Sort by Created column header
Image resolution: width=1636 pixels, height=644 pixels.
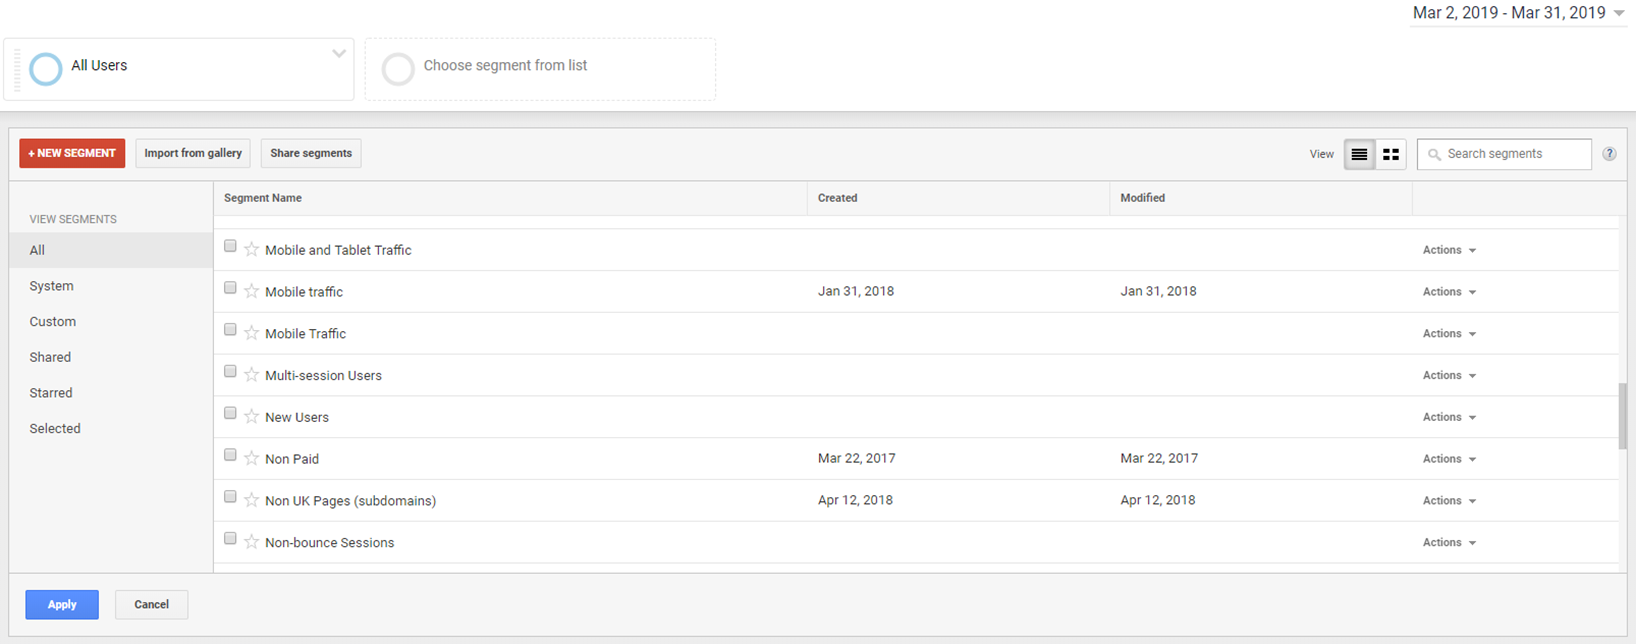(958, 198)
